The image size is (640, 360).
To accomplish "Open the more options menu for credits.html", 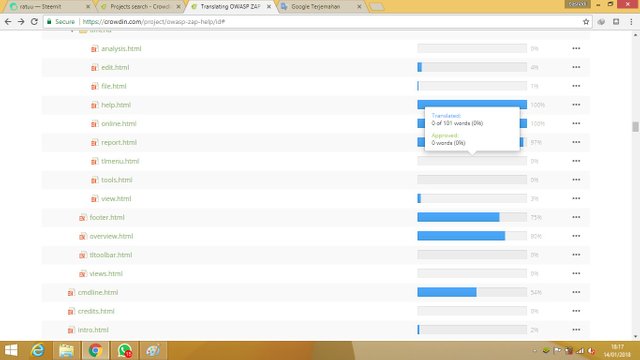I will tap(576, 311).
